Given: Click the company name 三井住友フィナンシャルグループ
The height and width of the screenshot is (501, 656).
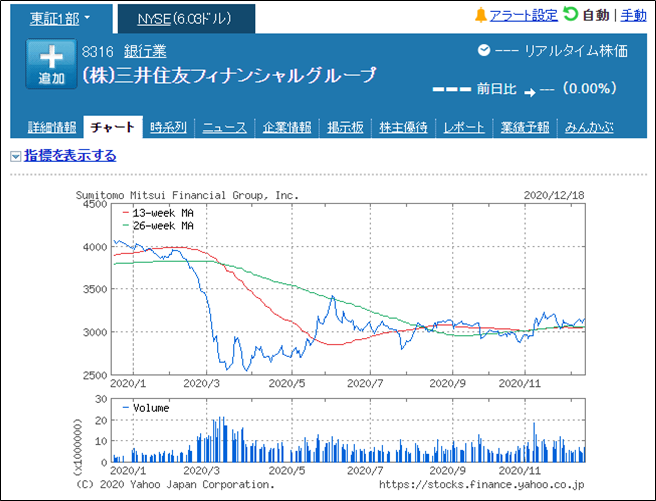Looking at the screenshot, I should [229, 76].
